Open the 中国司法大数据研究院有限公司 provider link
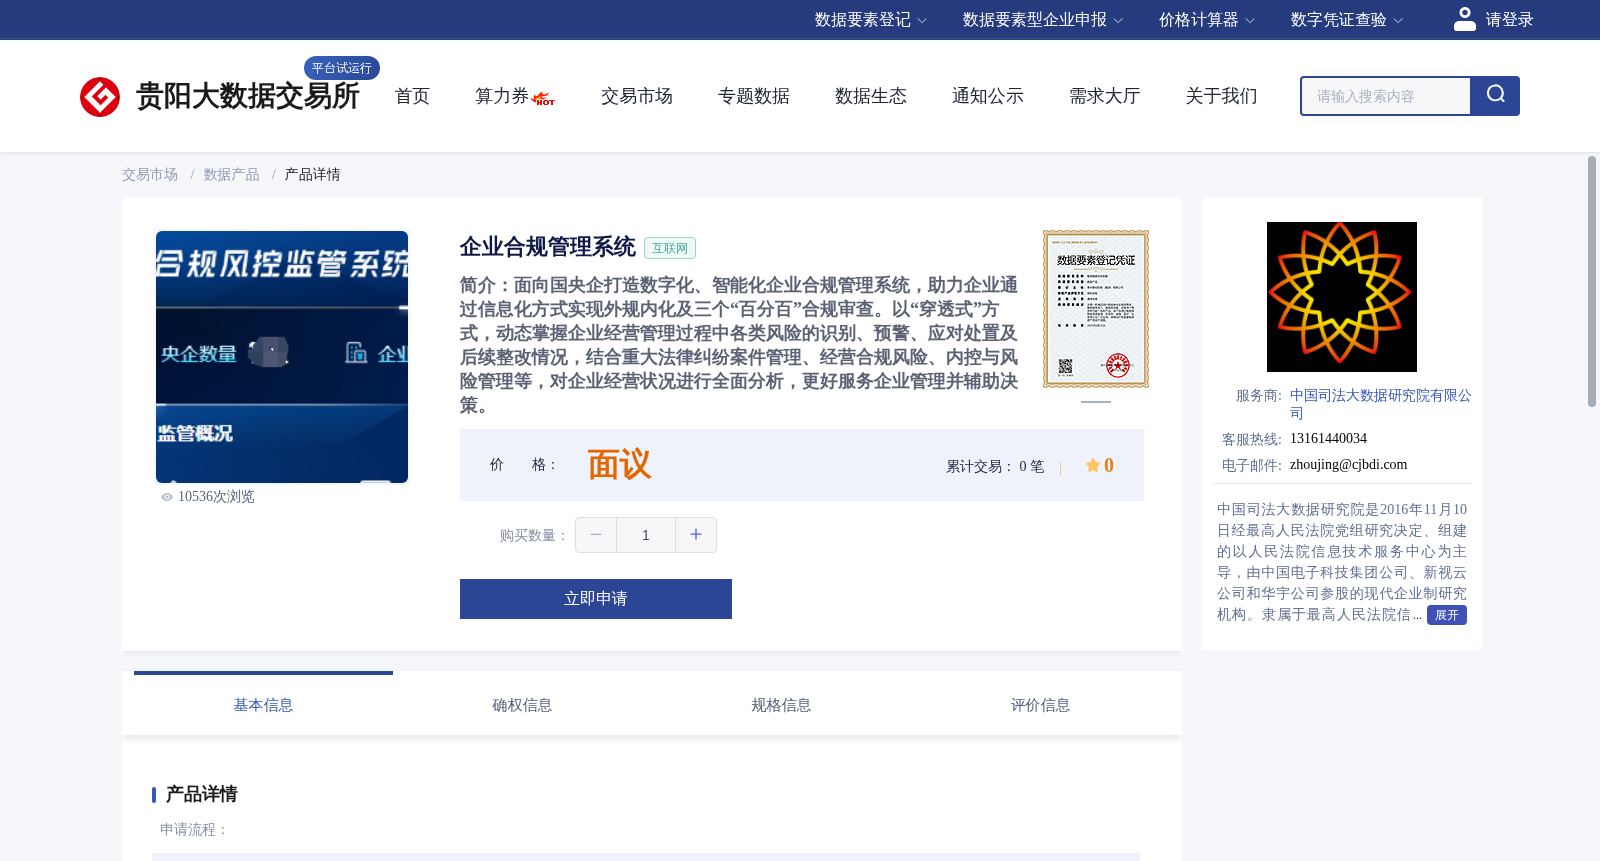The image size is (1600, 861). click(1380, 404)
